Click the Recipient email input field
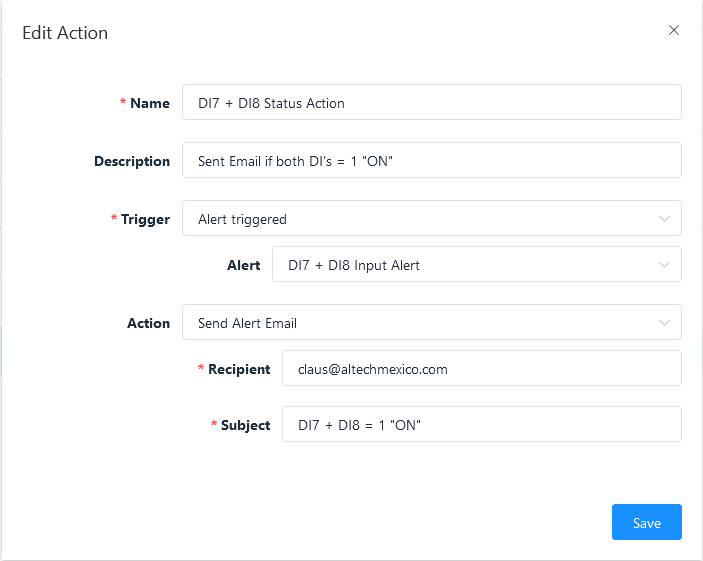This screenshot has height=561, width=703. 481,369
